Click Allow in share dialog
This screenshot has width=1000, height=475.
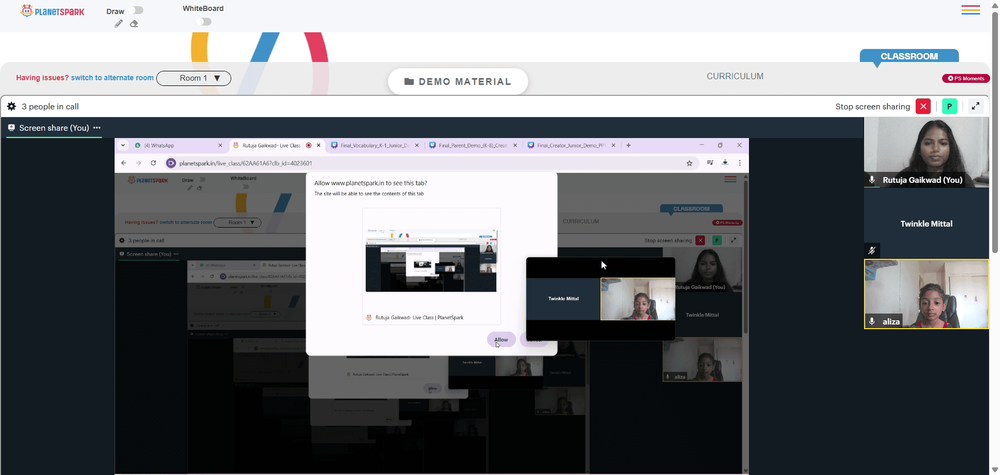tap(501, 340)
